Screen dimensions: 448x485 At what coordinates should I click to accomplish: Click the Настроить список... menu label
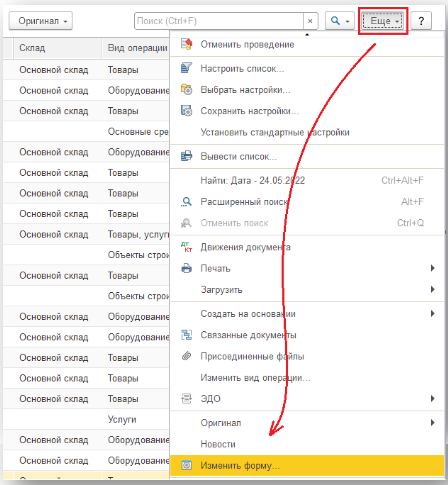click(x=242, y=69)
